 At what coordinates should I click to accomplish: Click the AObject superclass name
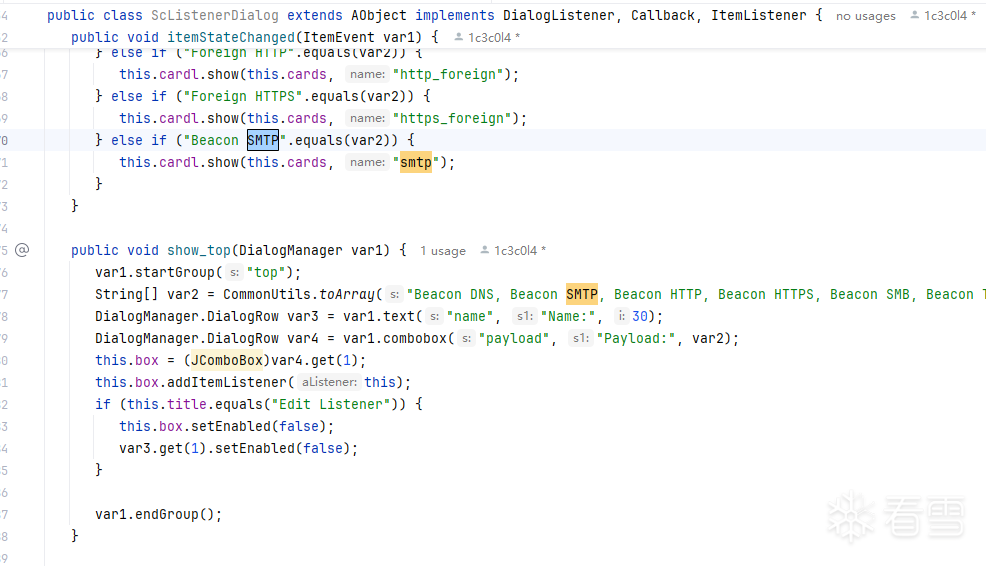pyautogui.click(x=379, y=15)
